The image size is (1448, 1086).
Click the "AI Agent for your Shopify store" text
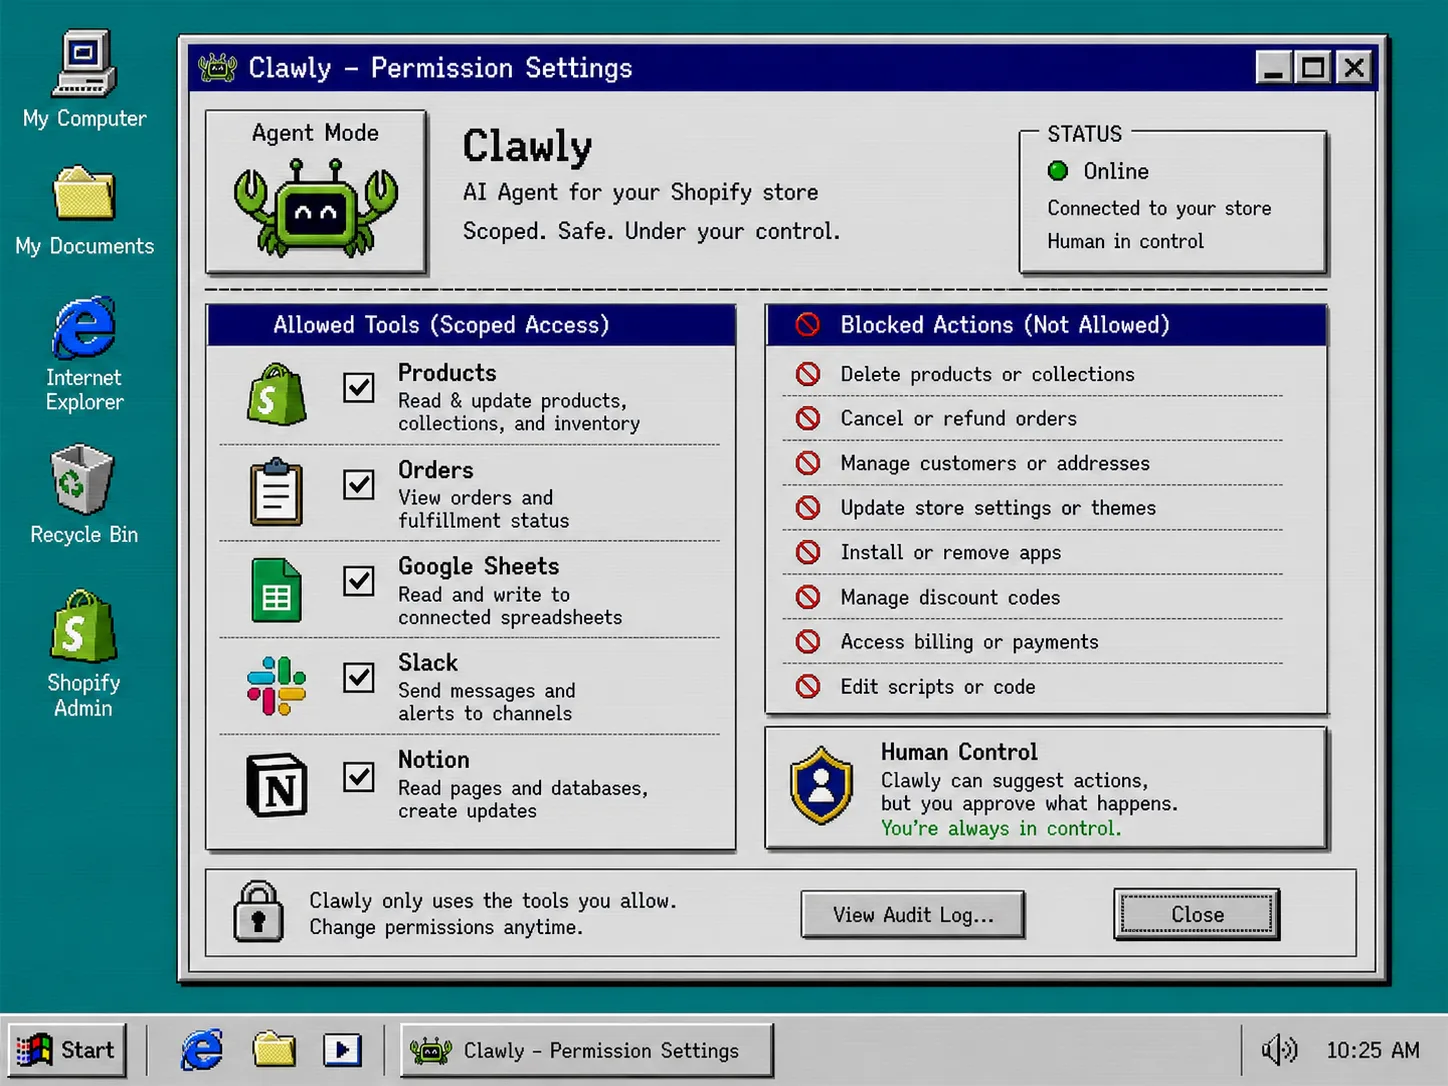[x=640, y=192]
